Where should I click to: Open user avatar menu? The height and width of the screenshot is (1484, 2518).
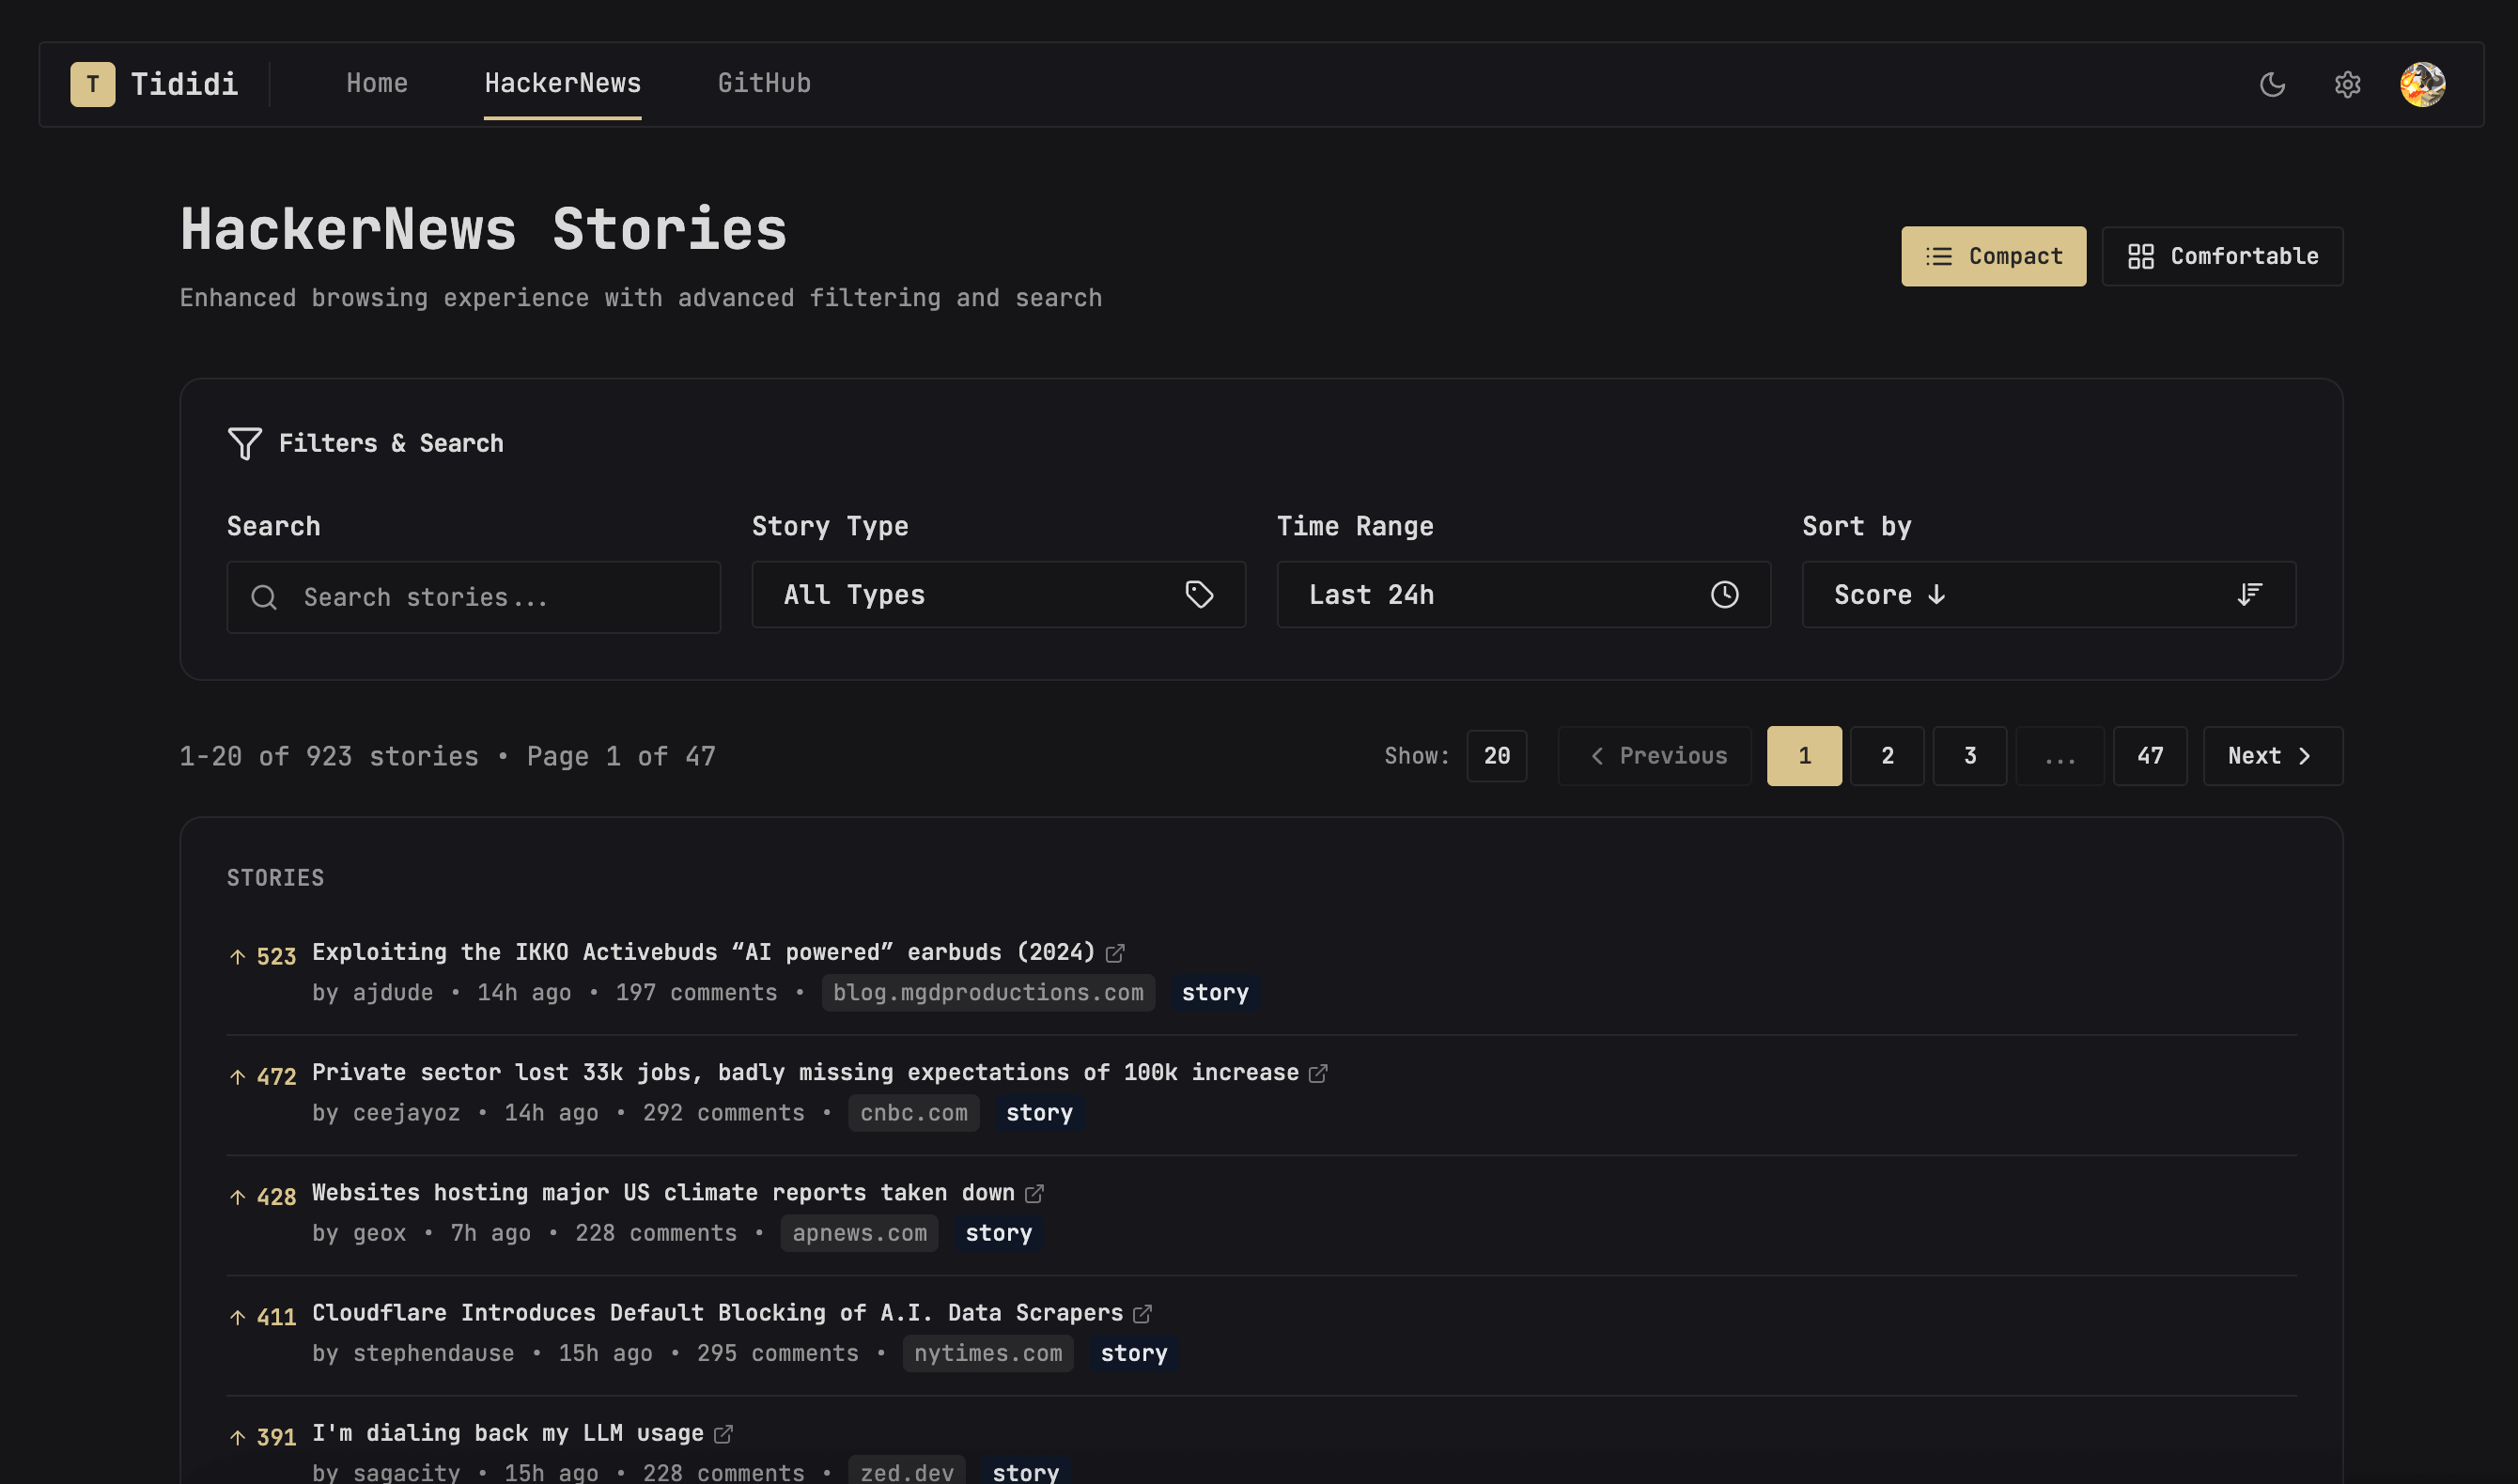tap(2422, 84)
